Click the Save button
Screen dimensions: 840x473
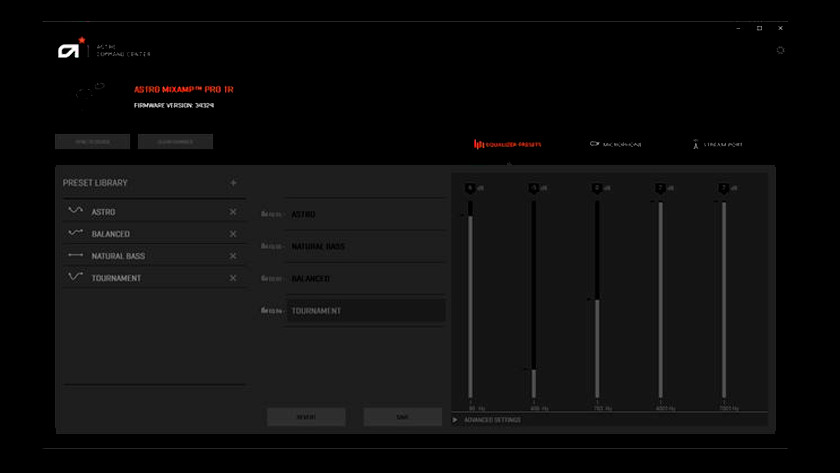(x=402, y=417)
